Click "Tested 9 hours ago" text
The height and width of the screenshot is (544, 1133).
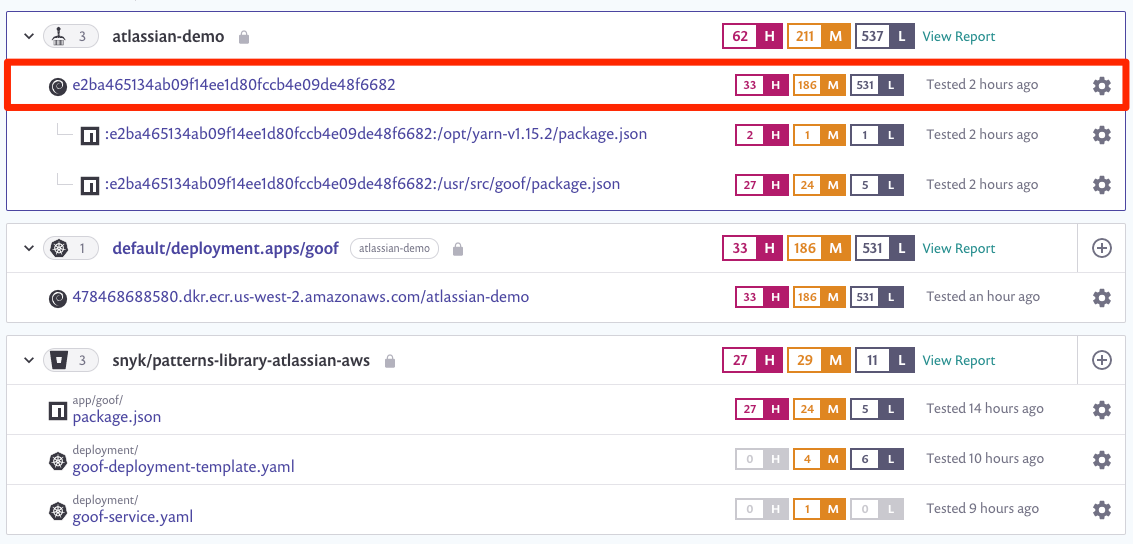pyautogui.click(x=983, y=509)
